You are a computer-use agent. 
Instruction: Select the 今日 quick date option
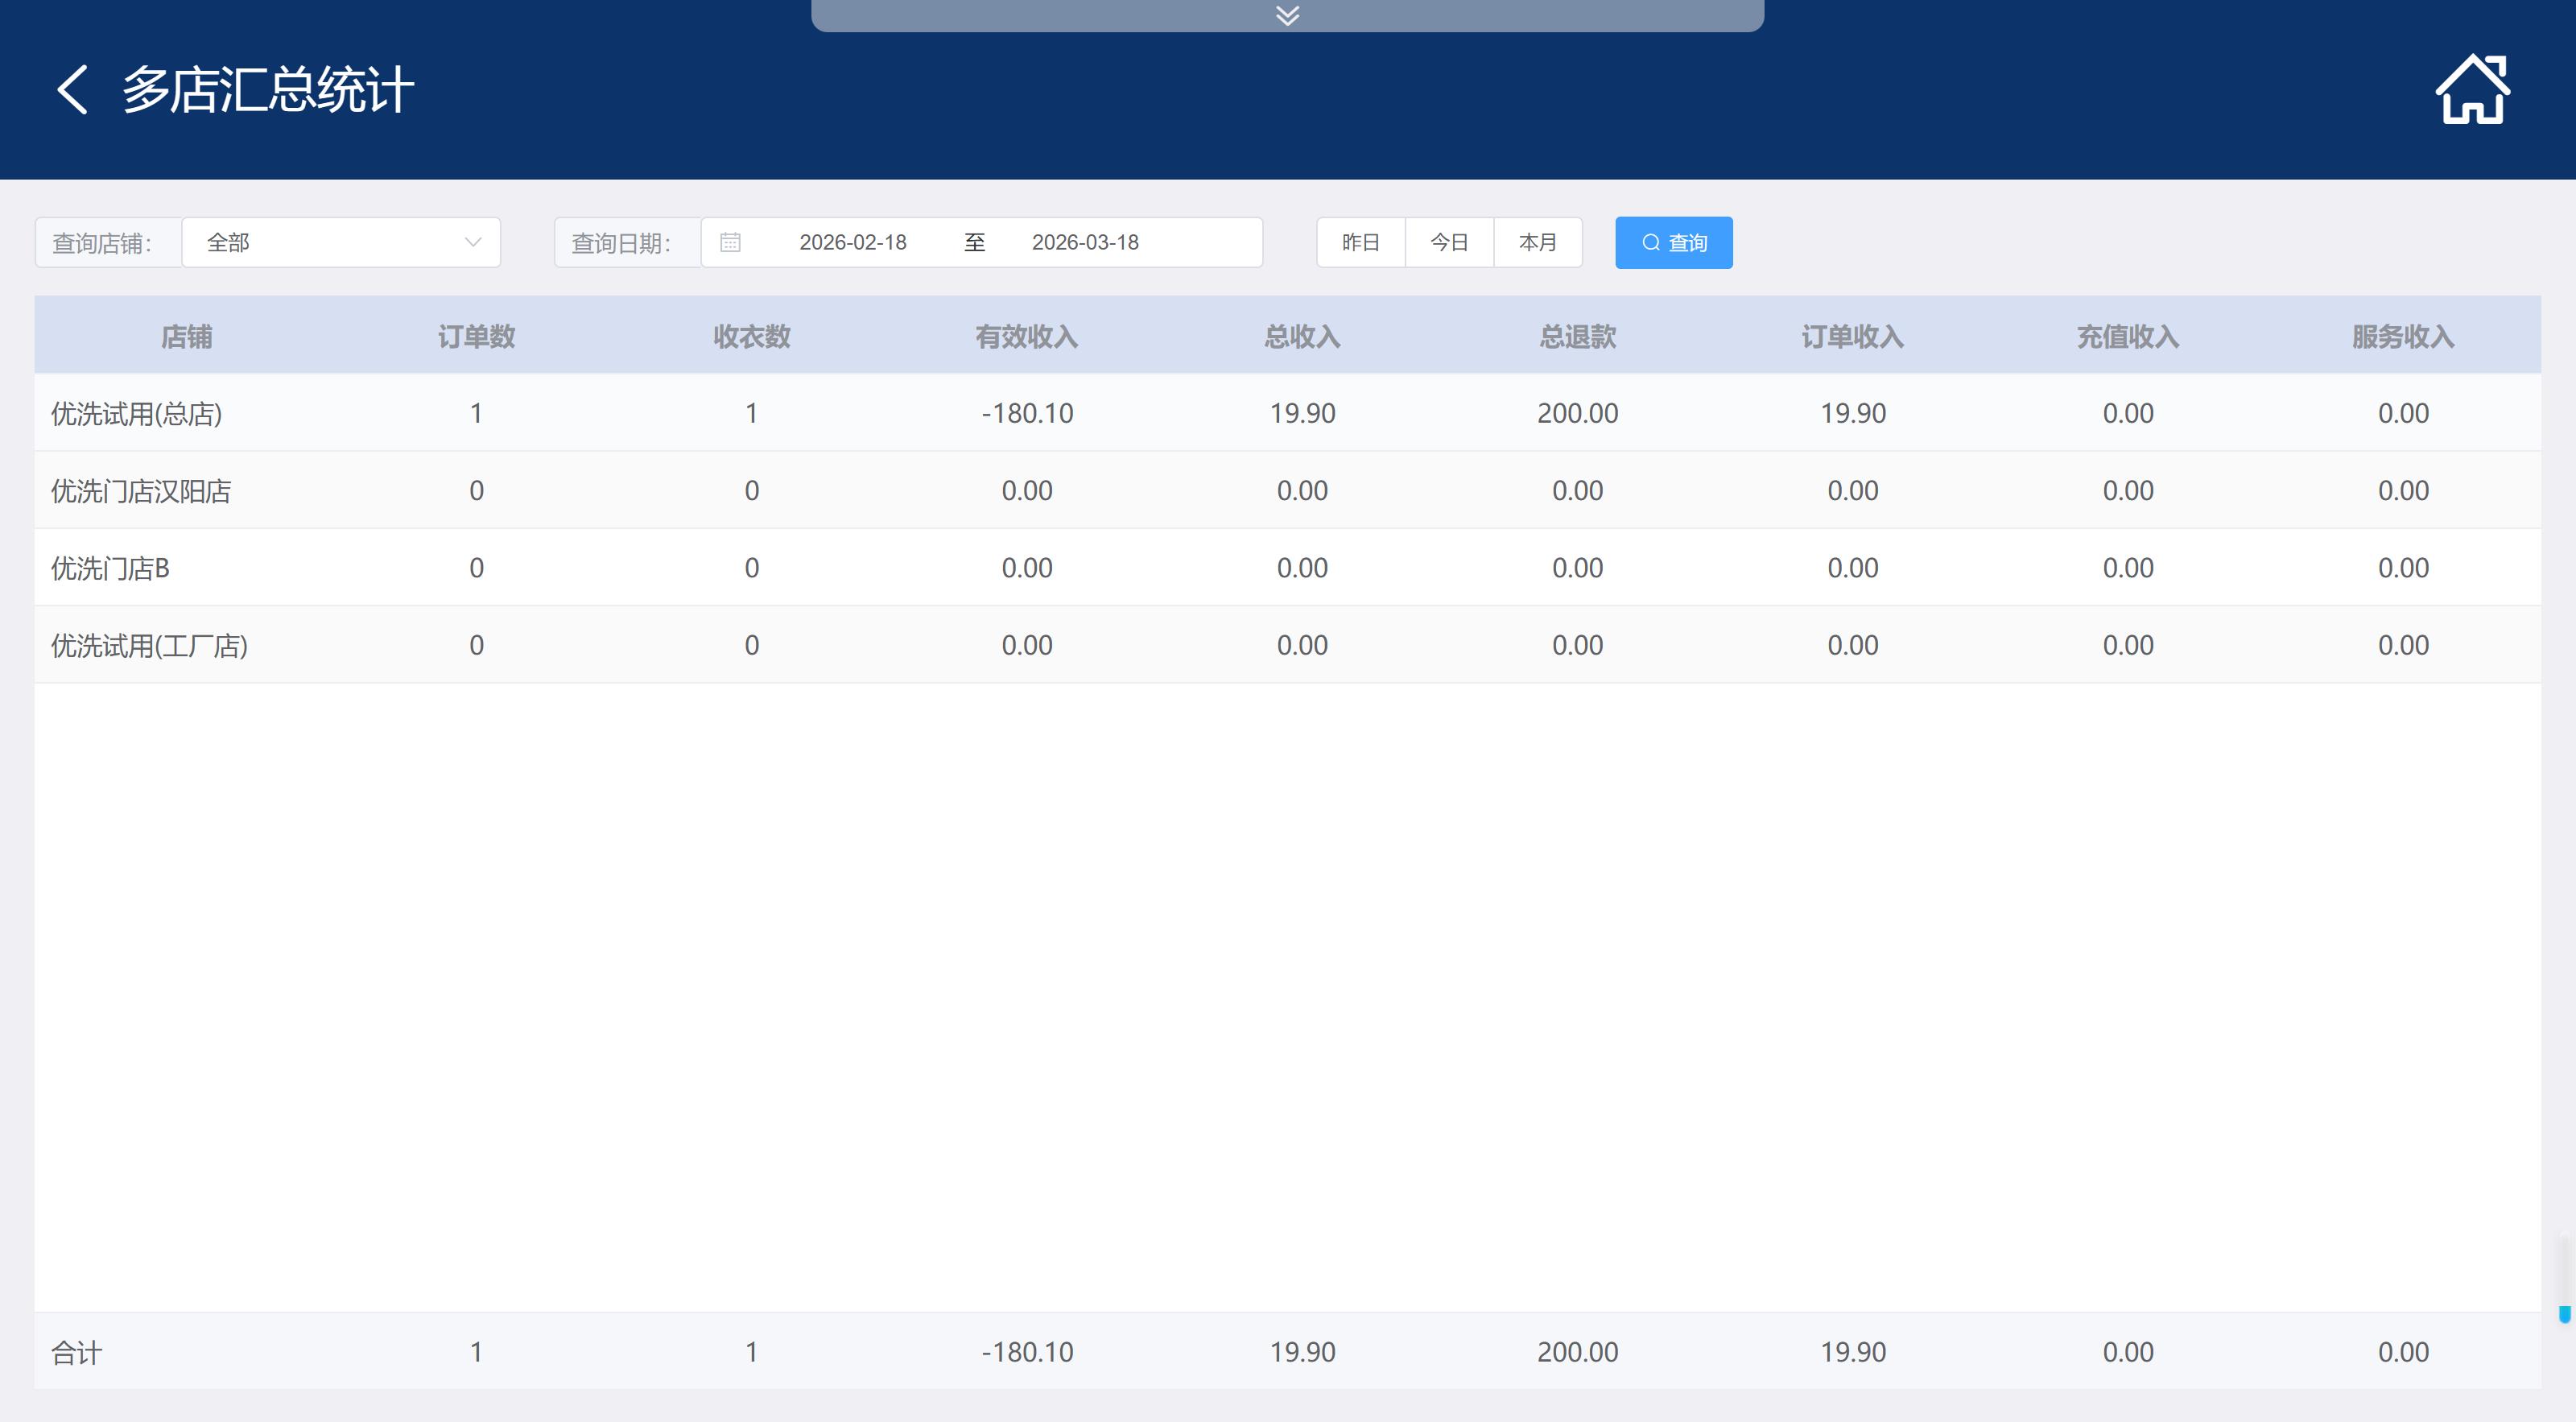(1448, 242)
